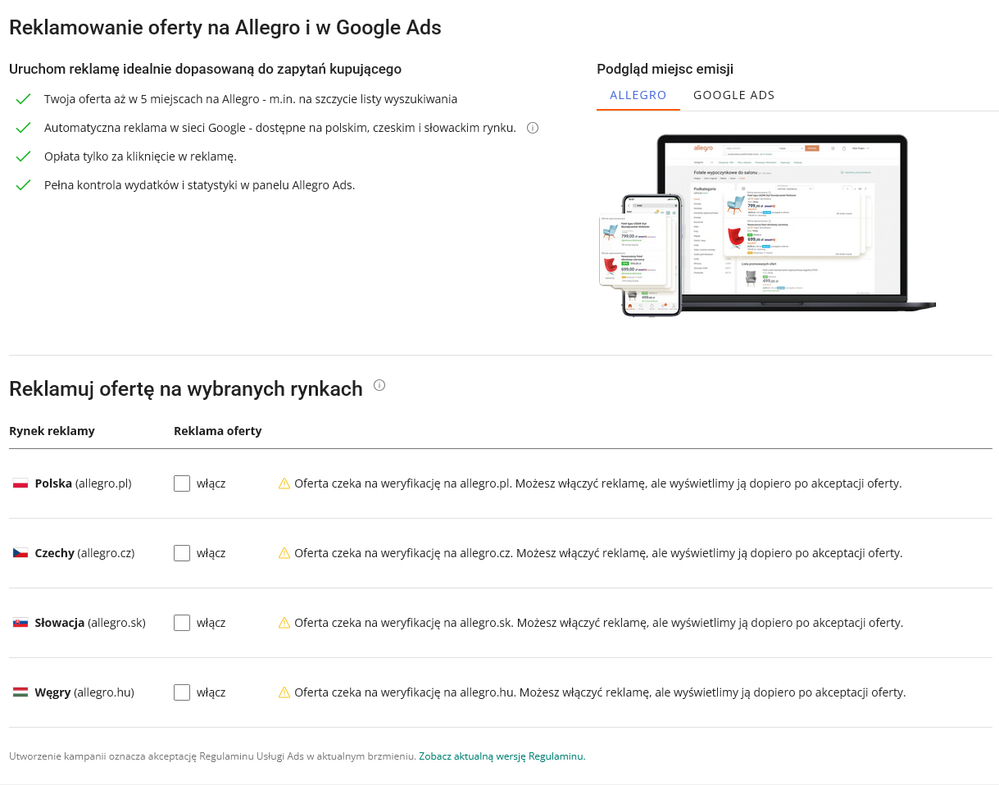Screen dimensions: 999x785
Task: Click 'Węgry (allegro.hu)' market label
Action: (85, 692)
